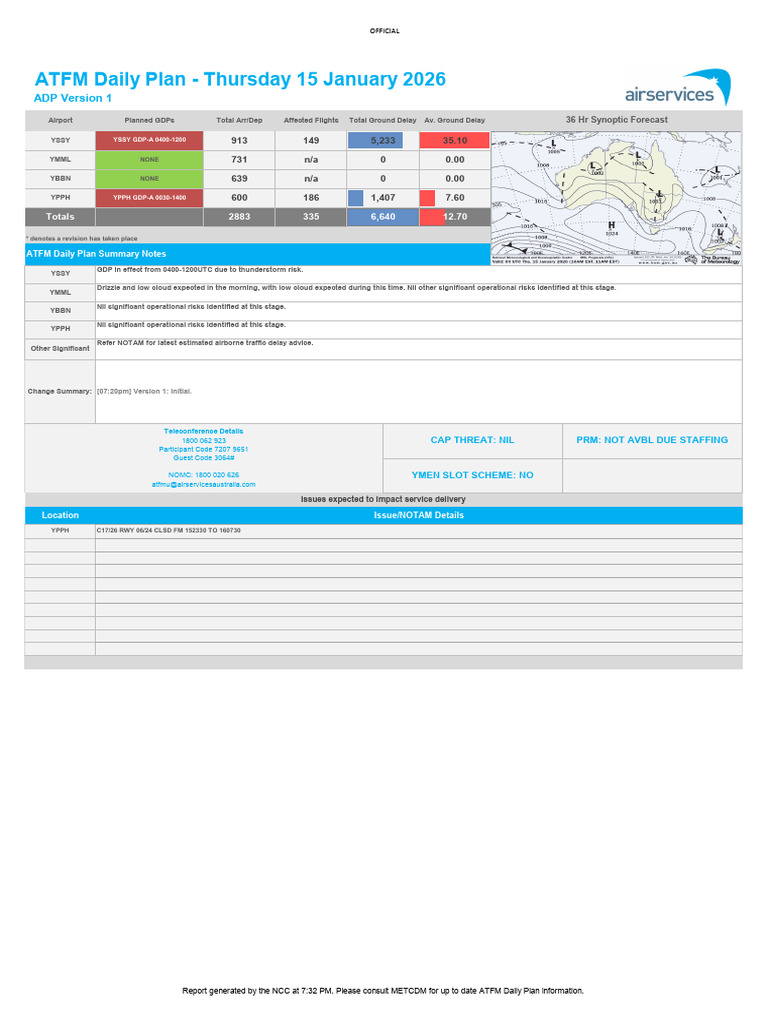Click the totals ground delay 6,640
The height and width of the screenshot is (1024, 768).
(383, 217)
